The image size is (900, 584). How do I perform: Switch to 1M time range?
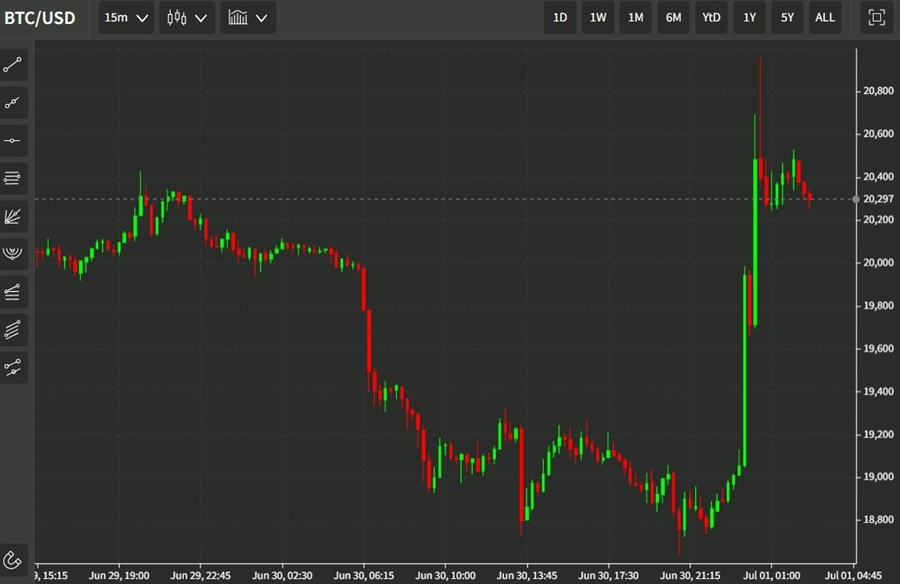click(x=635, y=17)
